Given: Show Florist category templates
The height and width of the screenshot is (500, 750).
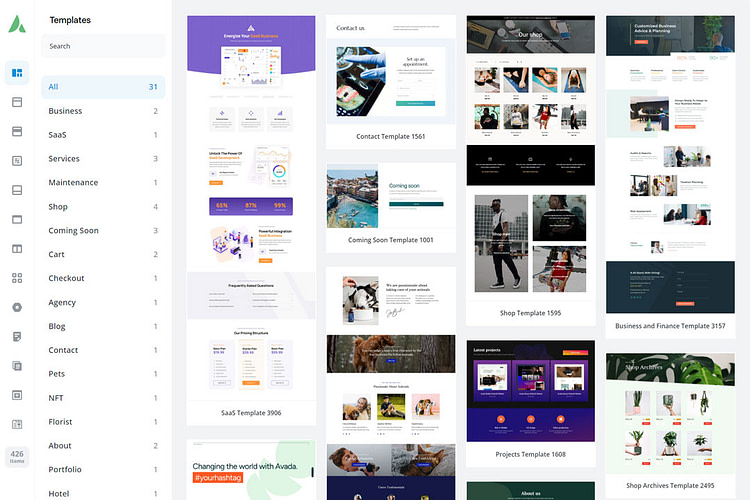Looking at the screenshot, I should coord(103,422).
